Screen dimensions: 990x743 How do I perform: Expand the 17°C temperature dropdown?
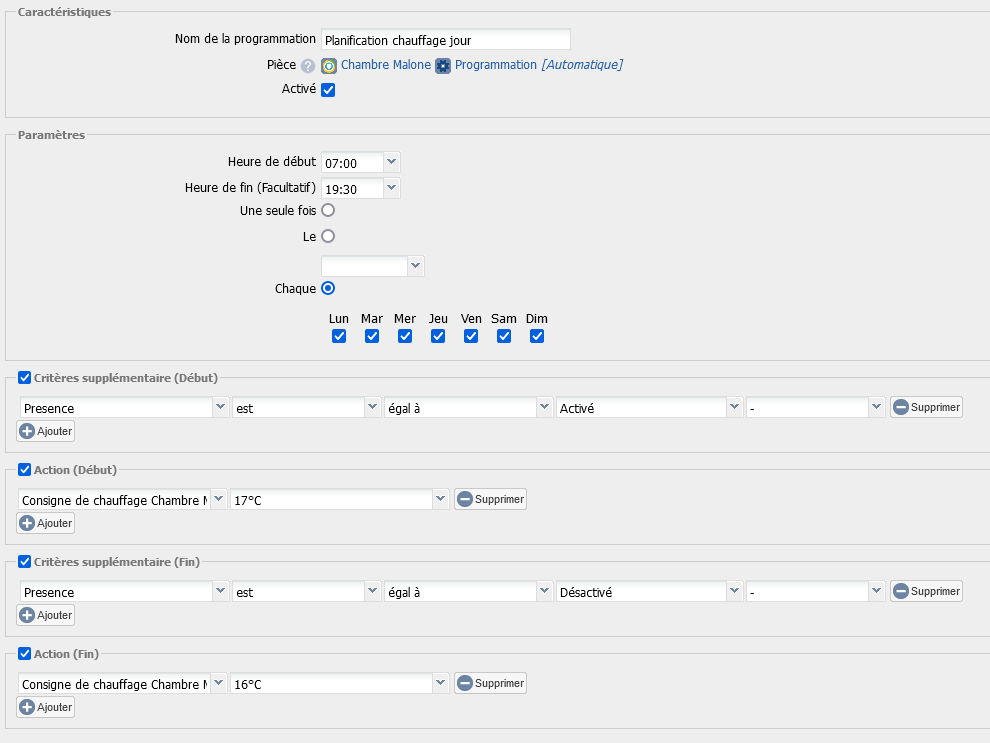pos(440,499)
